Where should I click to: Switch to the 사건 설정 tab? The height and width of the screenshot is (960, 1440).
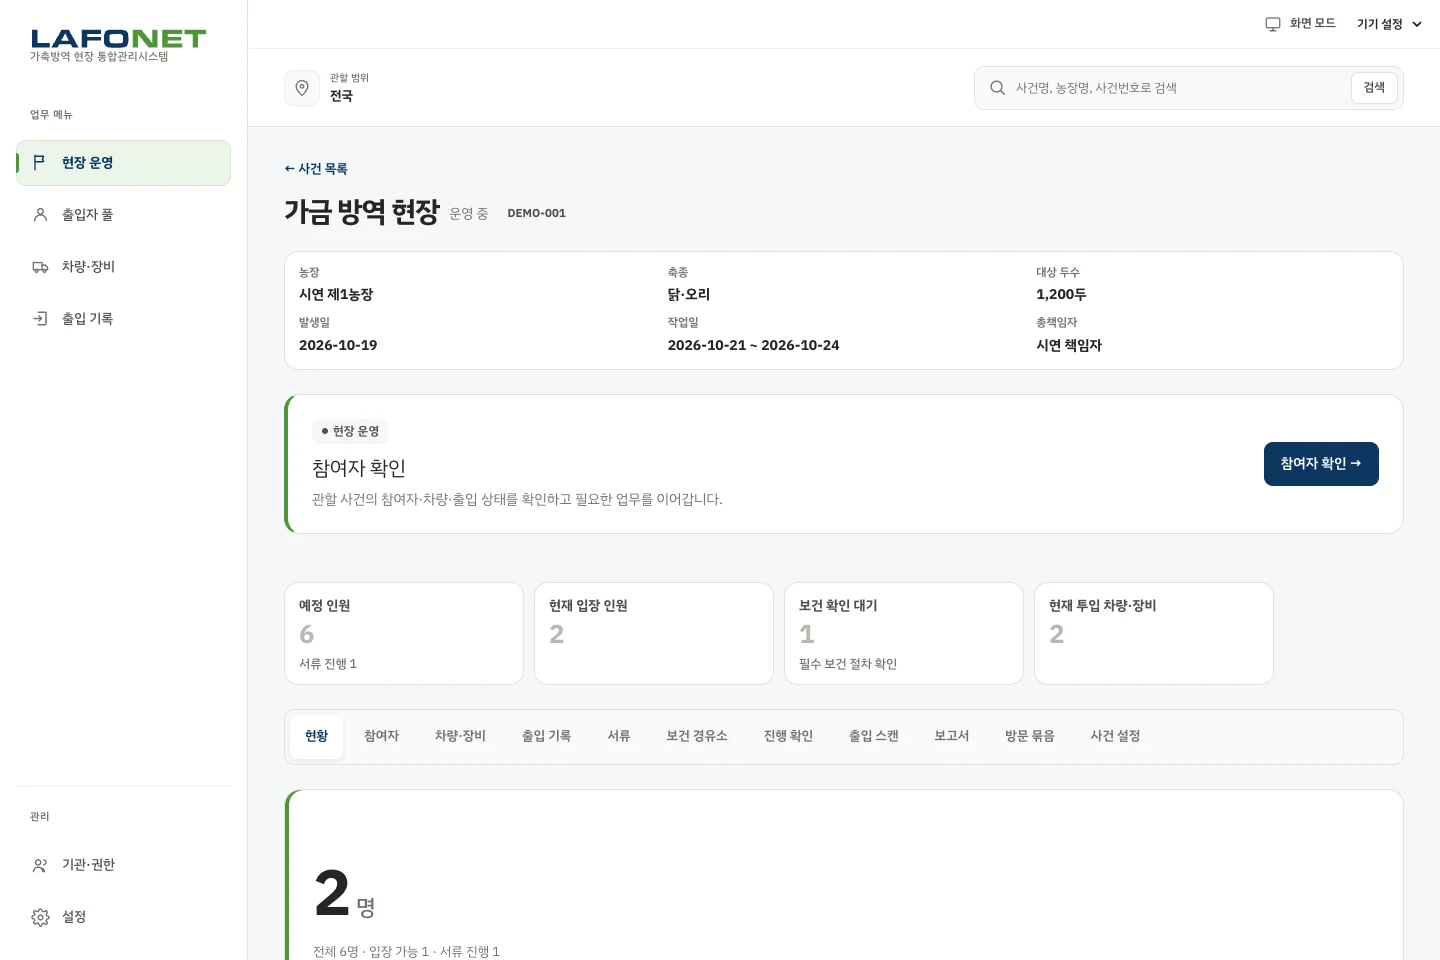tap(1116, 737)
